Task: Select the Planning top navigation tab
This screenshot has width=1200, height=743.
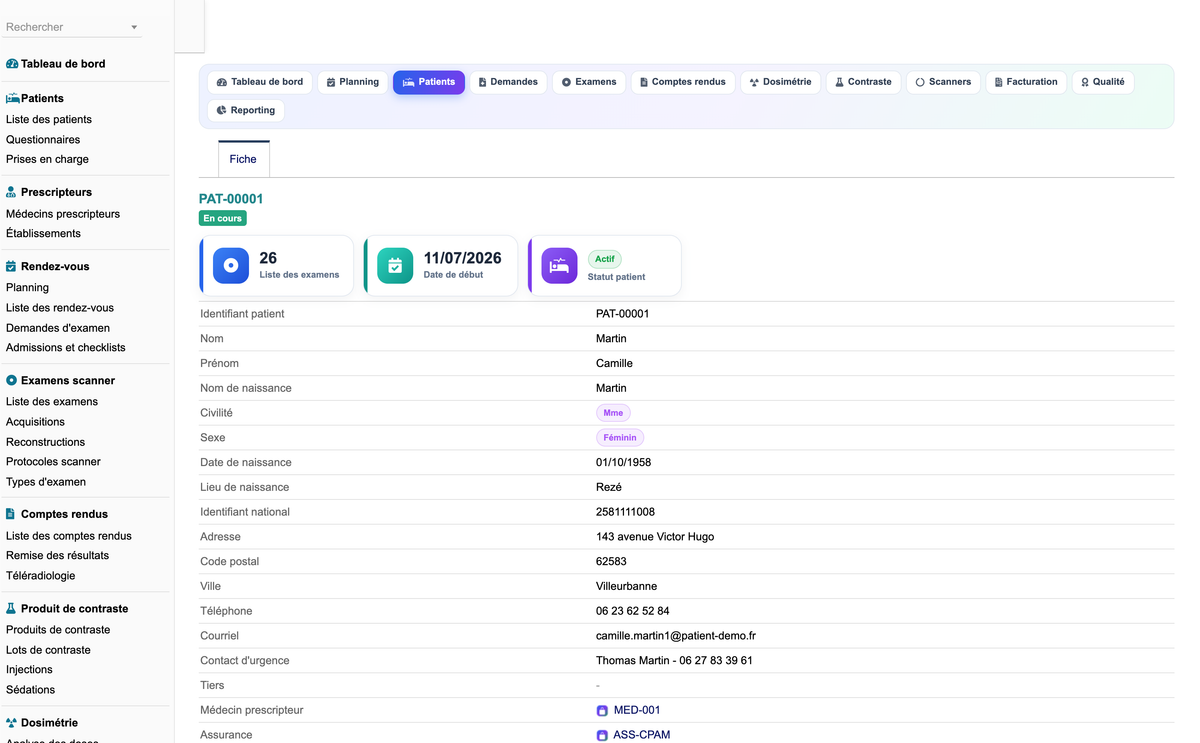Action: pyautogui.click(x=353, y=82)
